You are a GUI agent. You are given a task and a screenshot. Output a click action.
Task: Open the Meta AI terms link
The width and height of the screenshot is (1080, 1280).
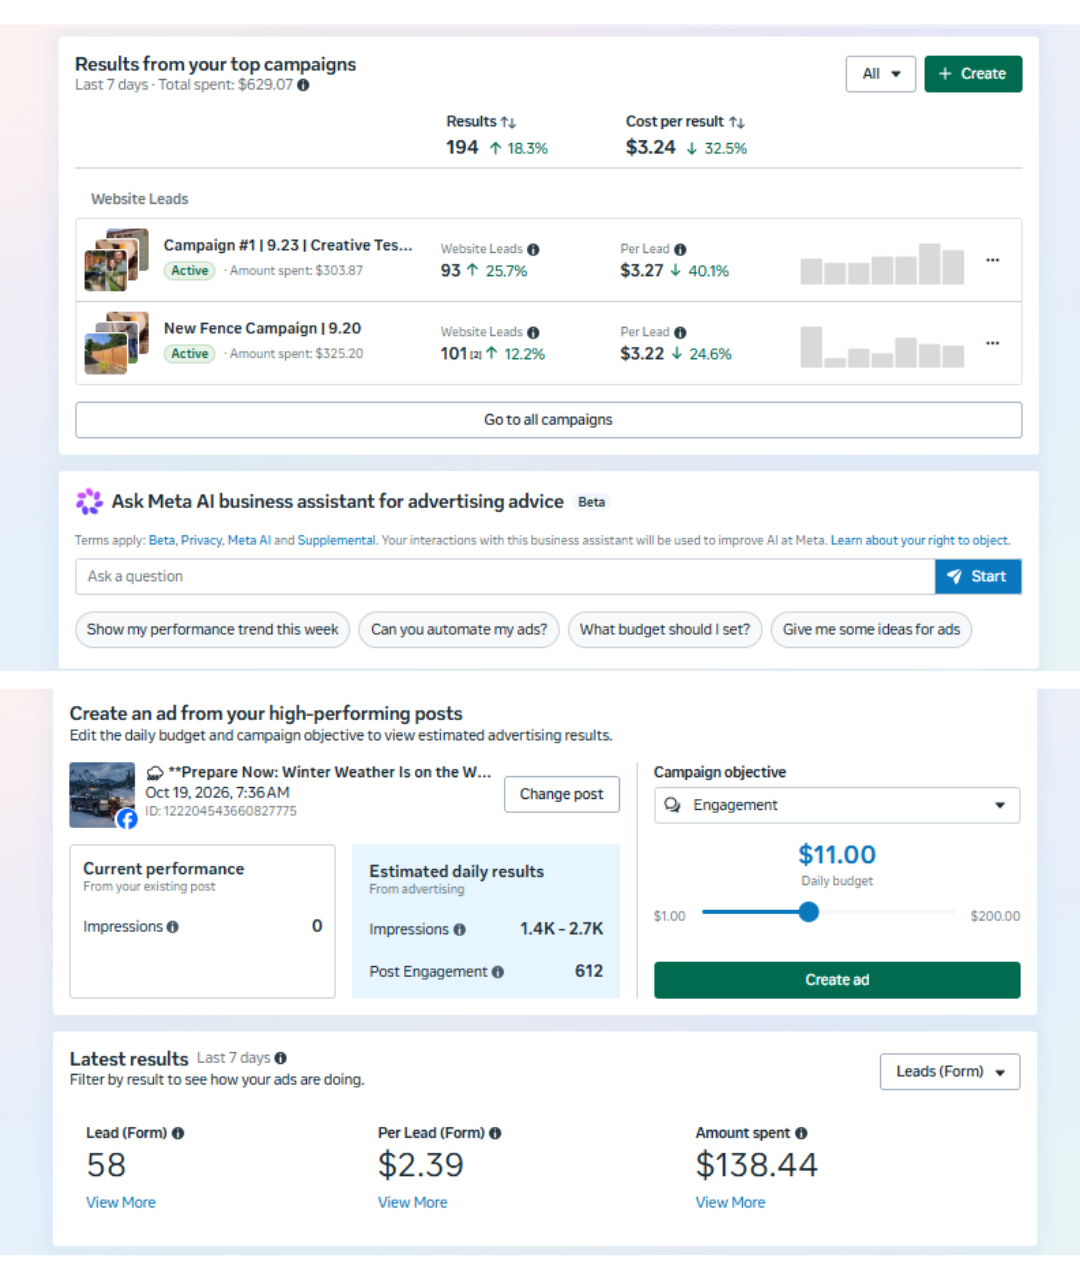[249, 541]
